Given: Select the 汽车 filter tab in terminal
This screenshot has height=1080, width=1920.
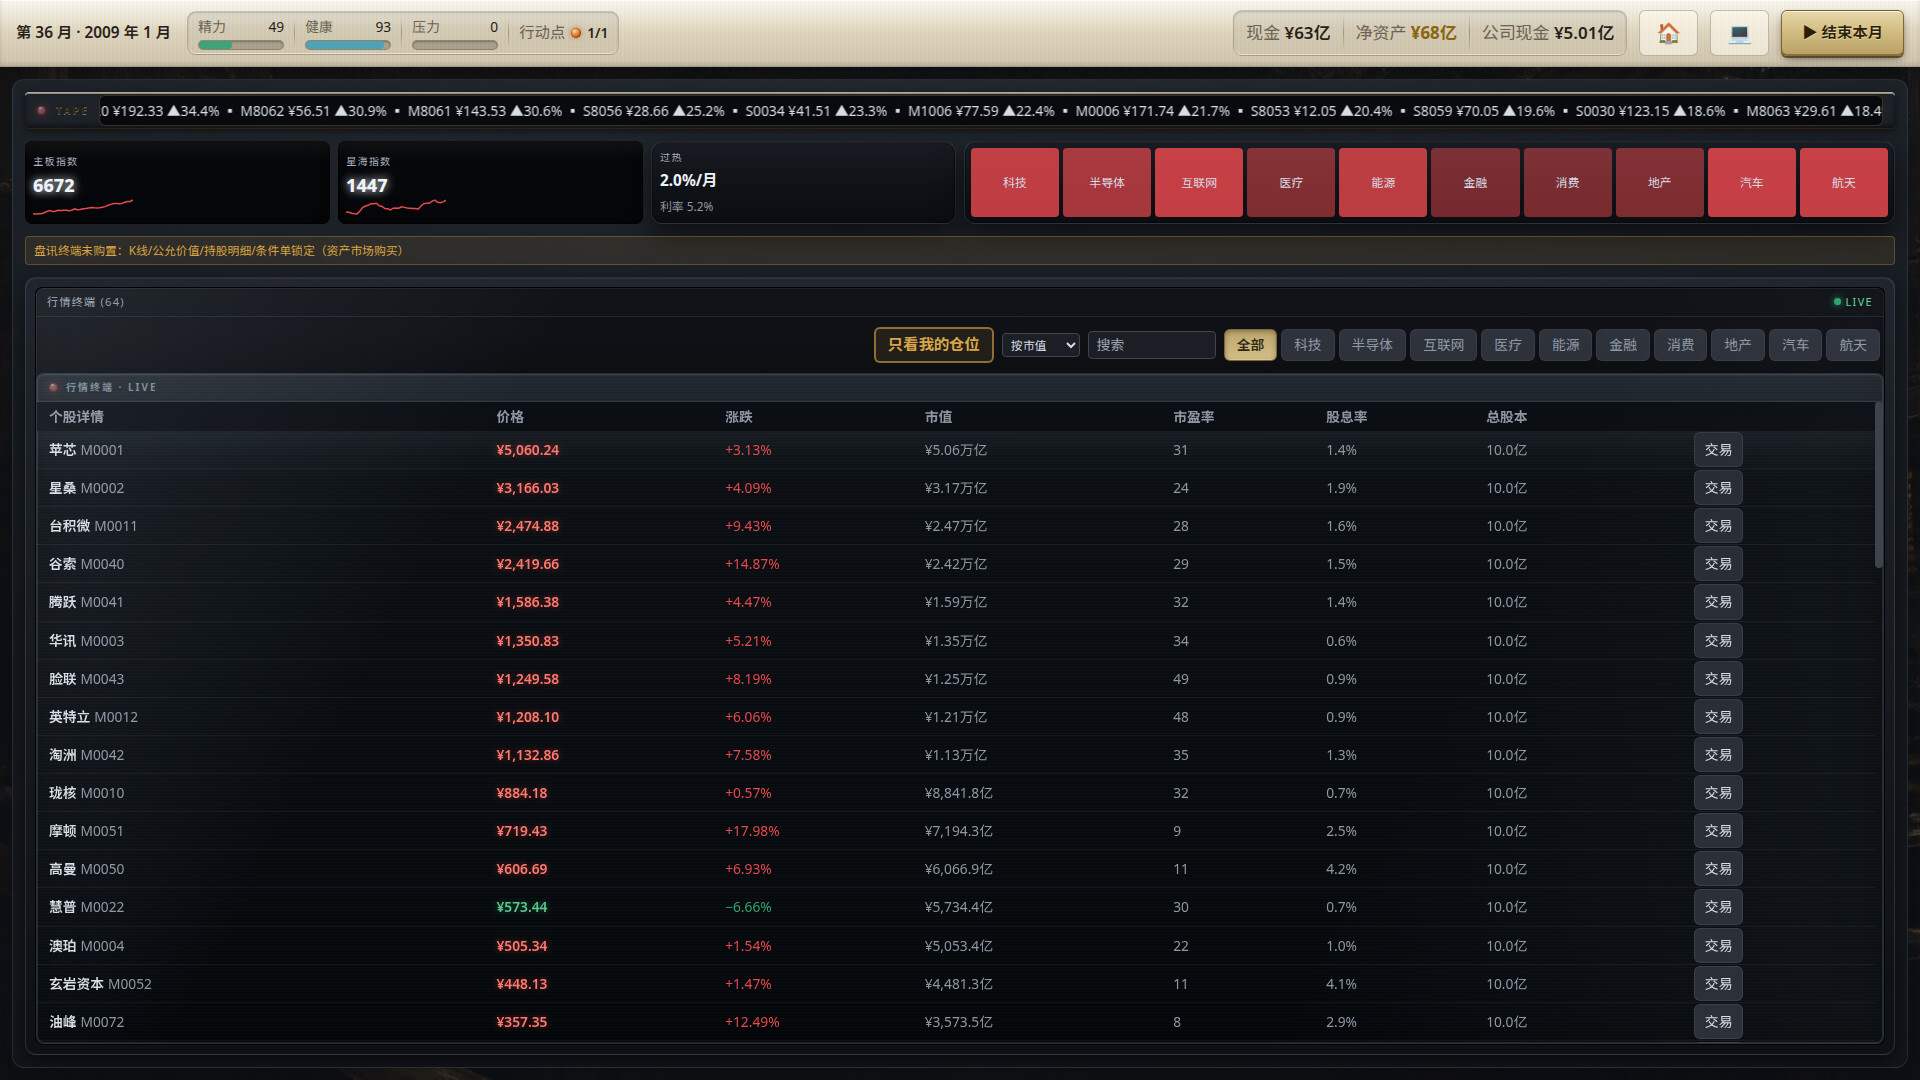Looking at the screenshot, I should [1795, 345].
